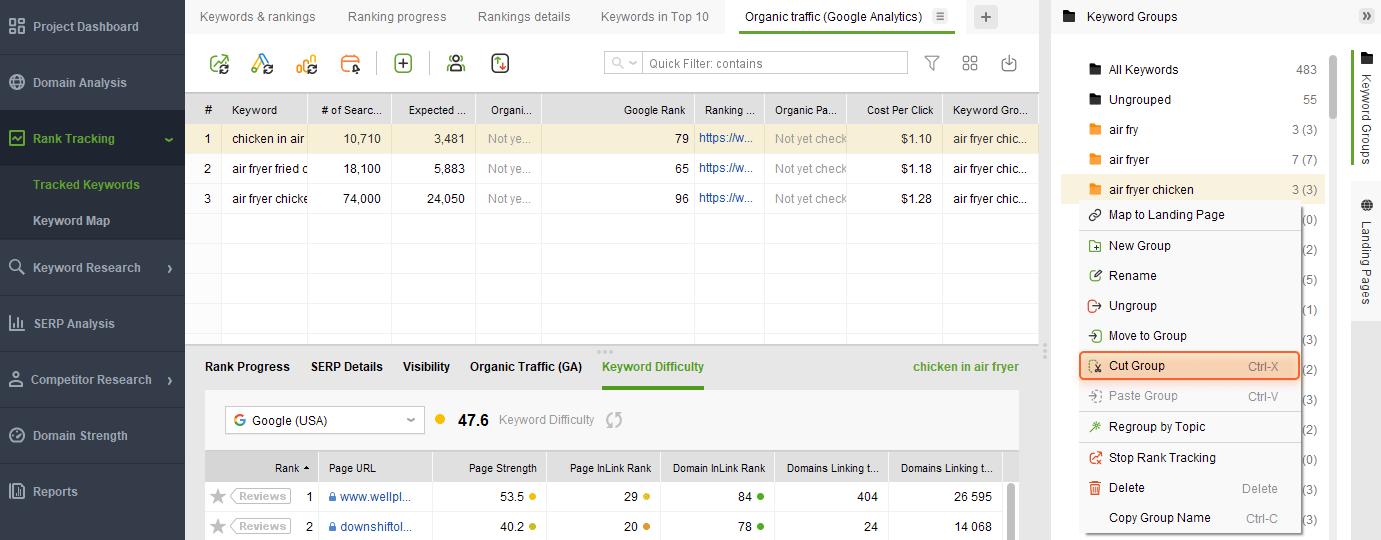
Task: Toggle the star on the rank 1 result
Action: click(218, 496)
